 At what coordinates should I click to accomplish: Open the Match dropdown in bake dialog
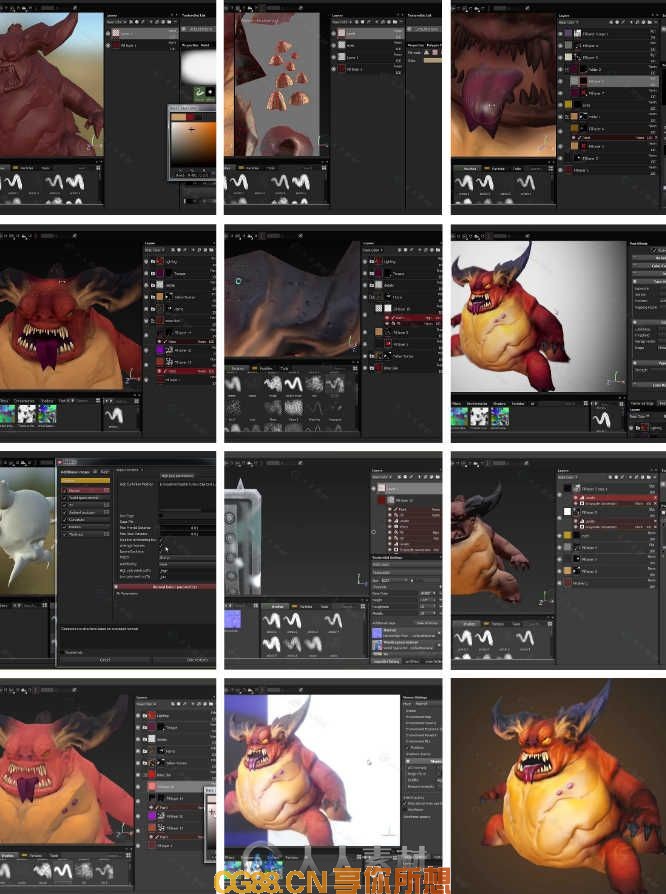[186, 558]
